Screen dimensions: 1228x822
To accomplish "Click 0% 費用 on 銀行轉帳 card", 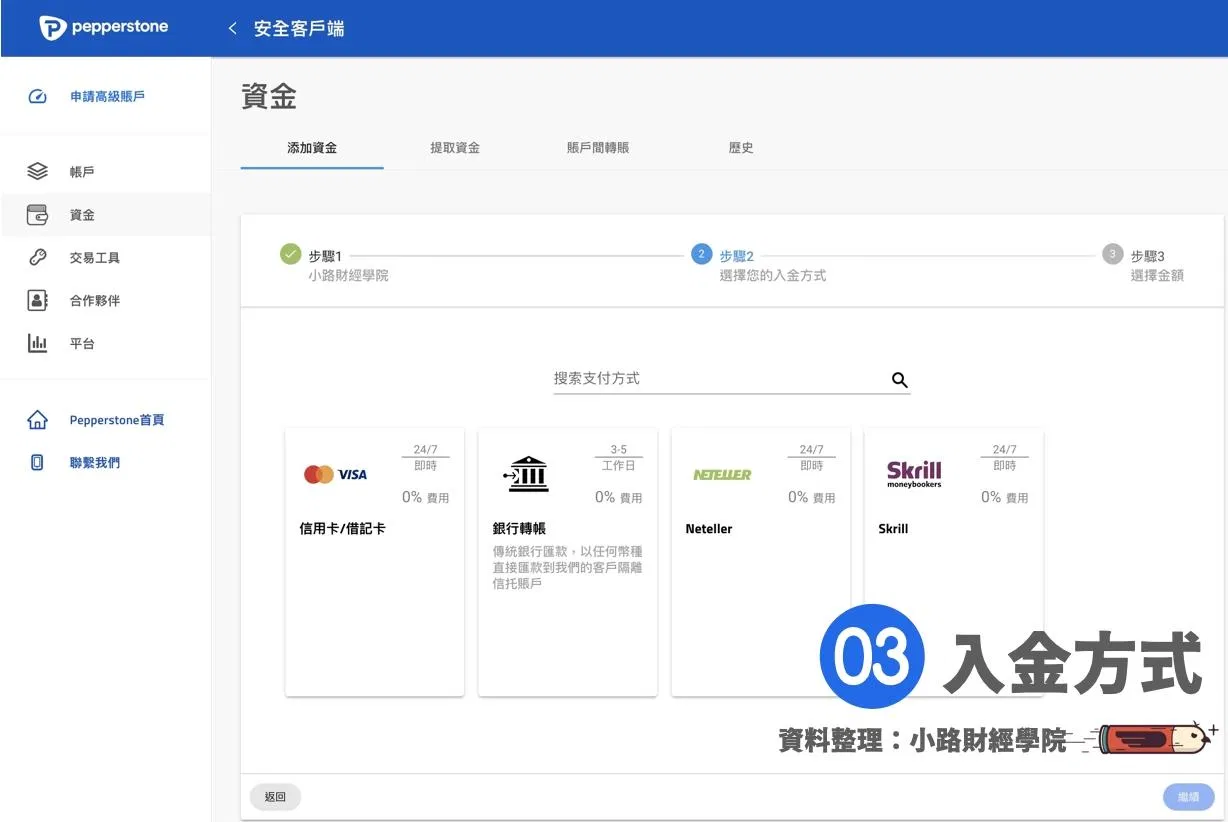I will pyautogui.click(x=618, y=497).
